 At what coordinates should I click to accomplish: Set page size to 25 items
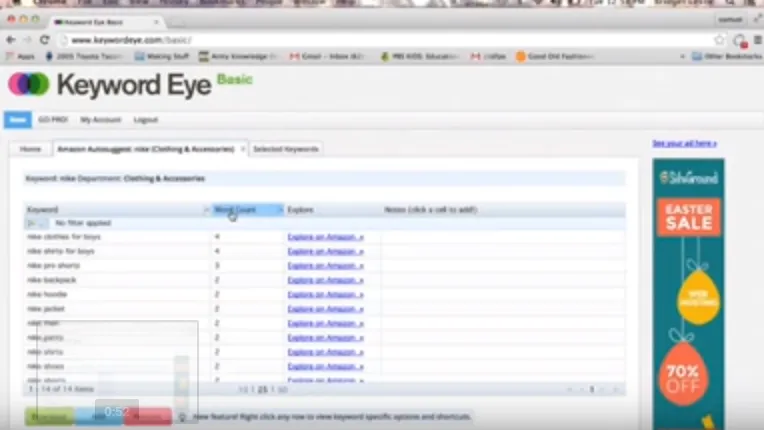(263, 390)
